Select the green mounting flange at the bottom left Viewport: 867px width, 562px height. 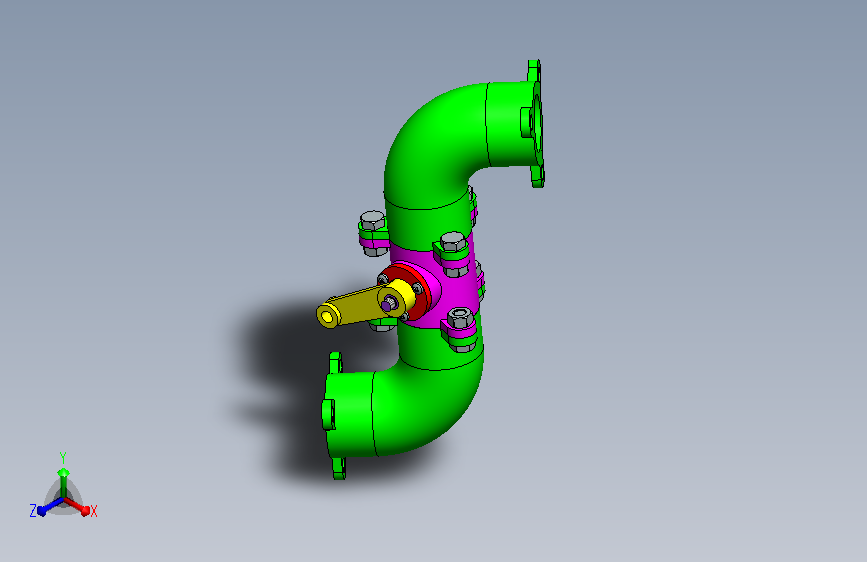point(334,415)
